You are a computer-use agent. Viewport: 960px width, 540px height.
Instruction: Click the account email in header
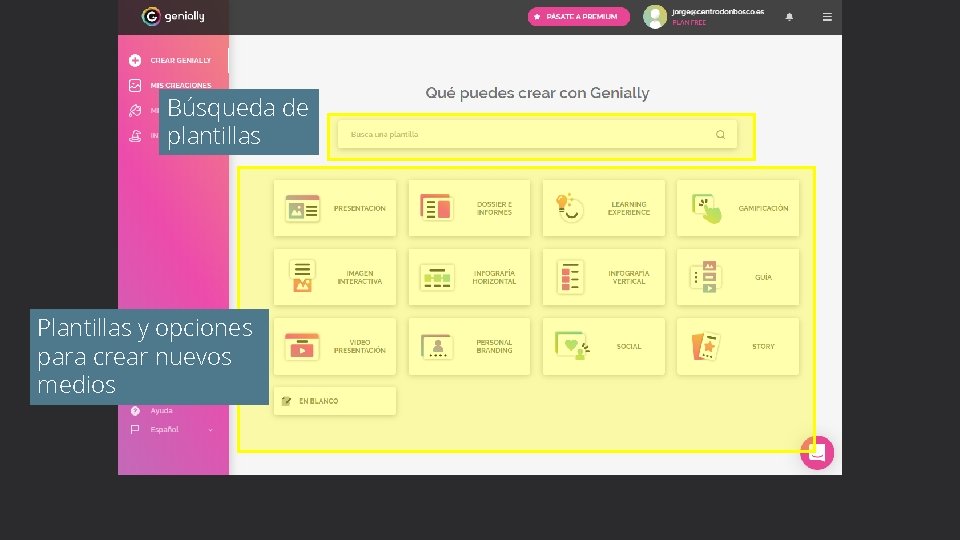pyautogui.click(x=718, y=12)
